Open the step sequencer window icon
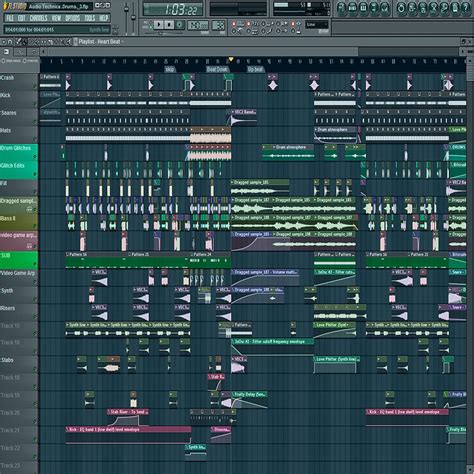 pyautogui.click(x=352, y=7)
